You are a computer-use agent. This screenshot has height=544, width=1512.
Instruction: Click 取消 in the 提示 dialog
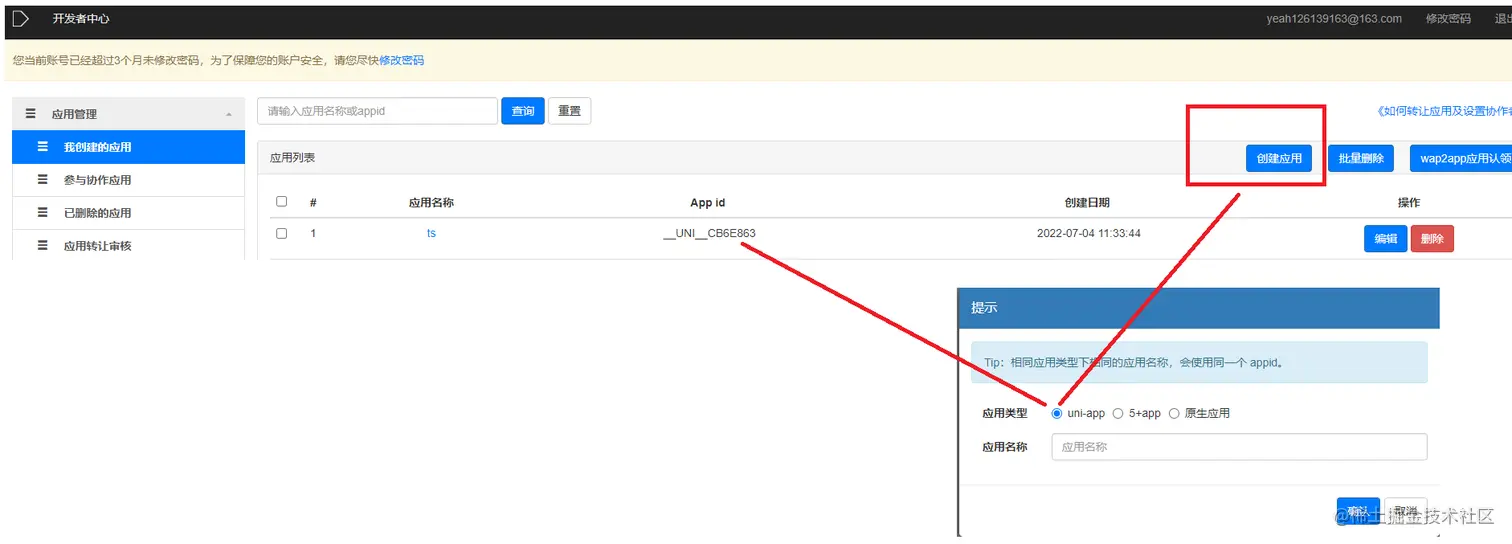[x=1406, y=511]
